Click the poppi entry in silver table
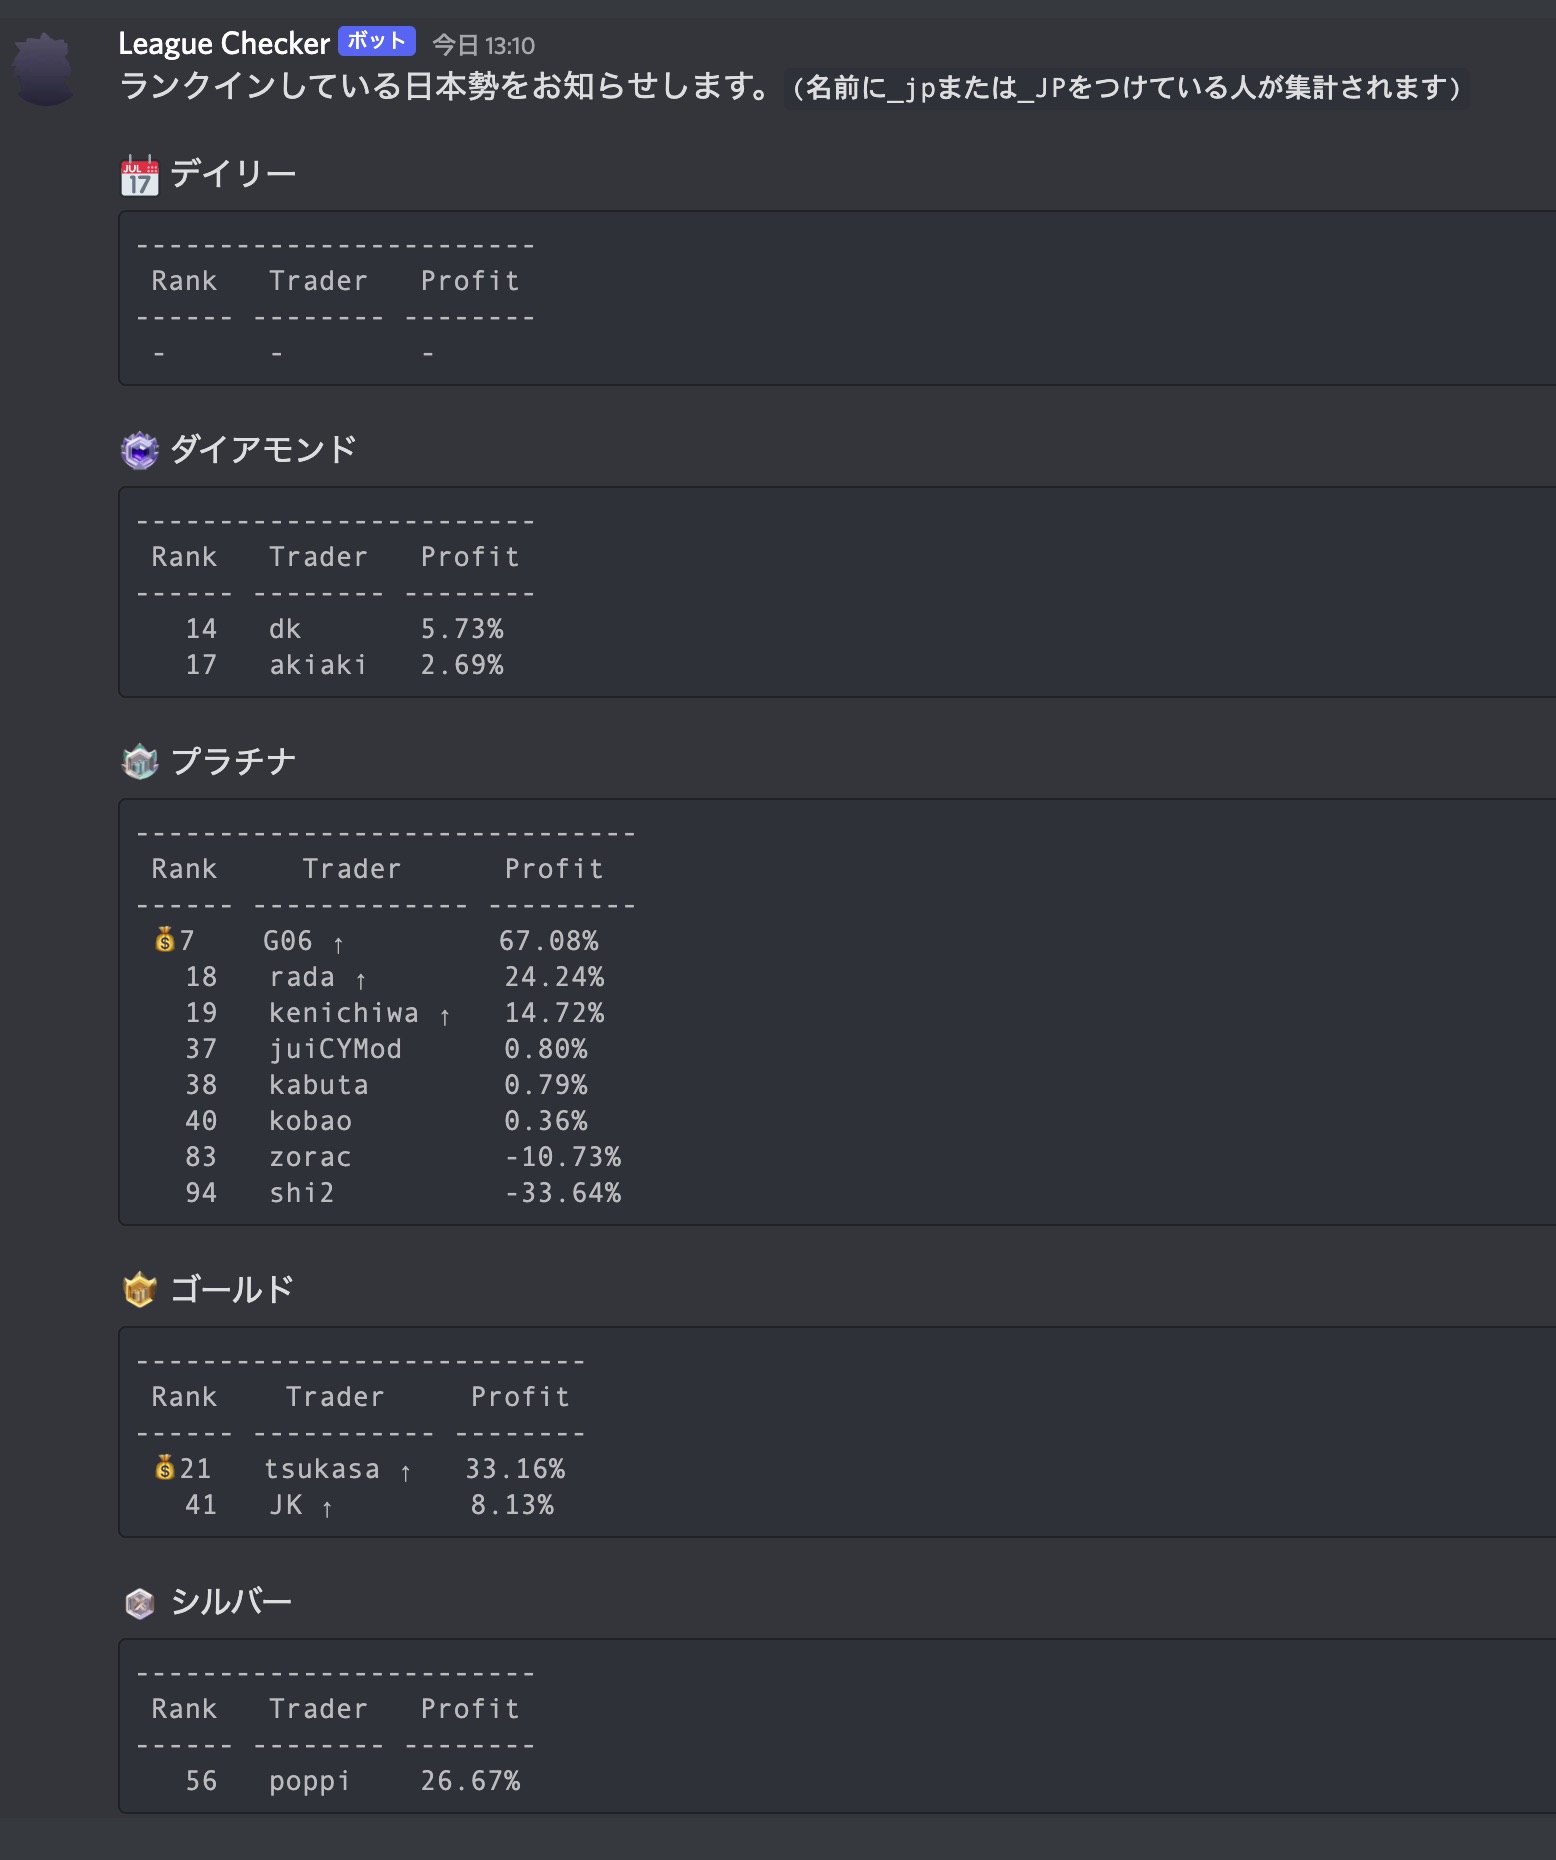The height and width of the screenshot is (1860, 1556). pyautogui.click(x=309, y=1781)
